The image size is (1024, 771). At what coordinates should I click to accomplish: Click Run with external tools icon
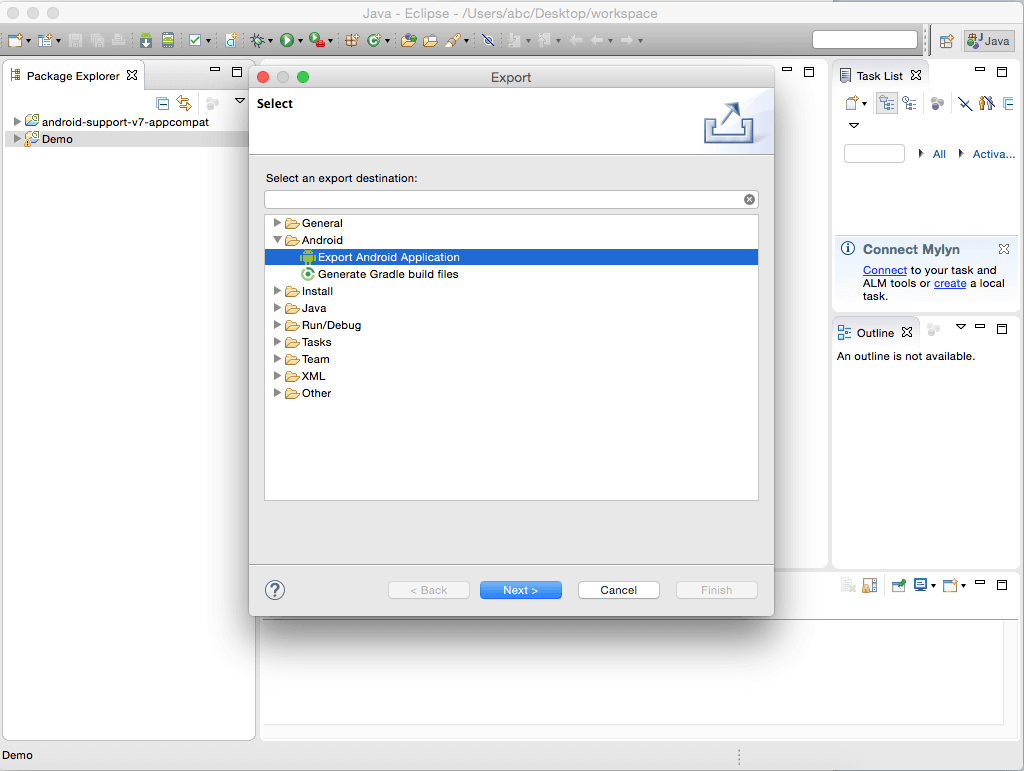point(316,40)
